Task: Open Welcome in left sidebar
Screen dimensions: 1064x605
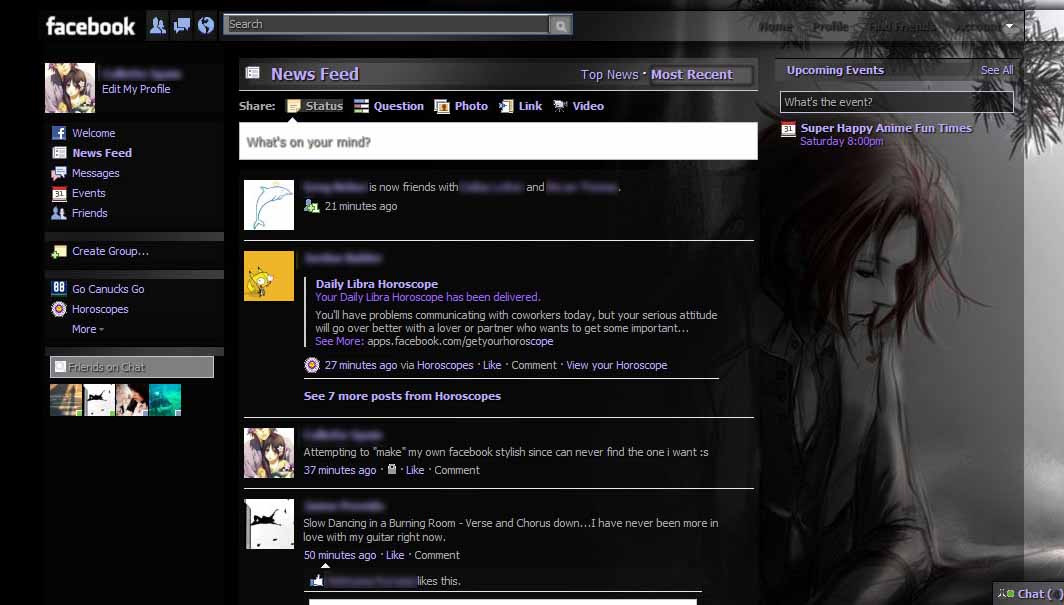Action: (x=94, y=133)
